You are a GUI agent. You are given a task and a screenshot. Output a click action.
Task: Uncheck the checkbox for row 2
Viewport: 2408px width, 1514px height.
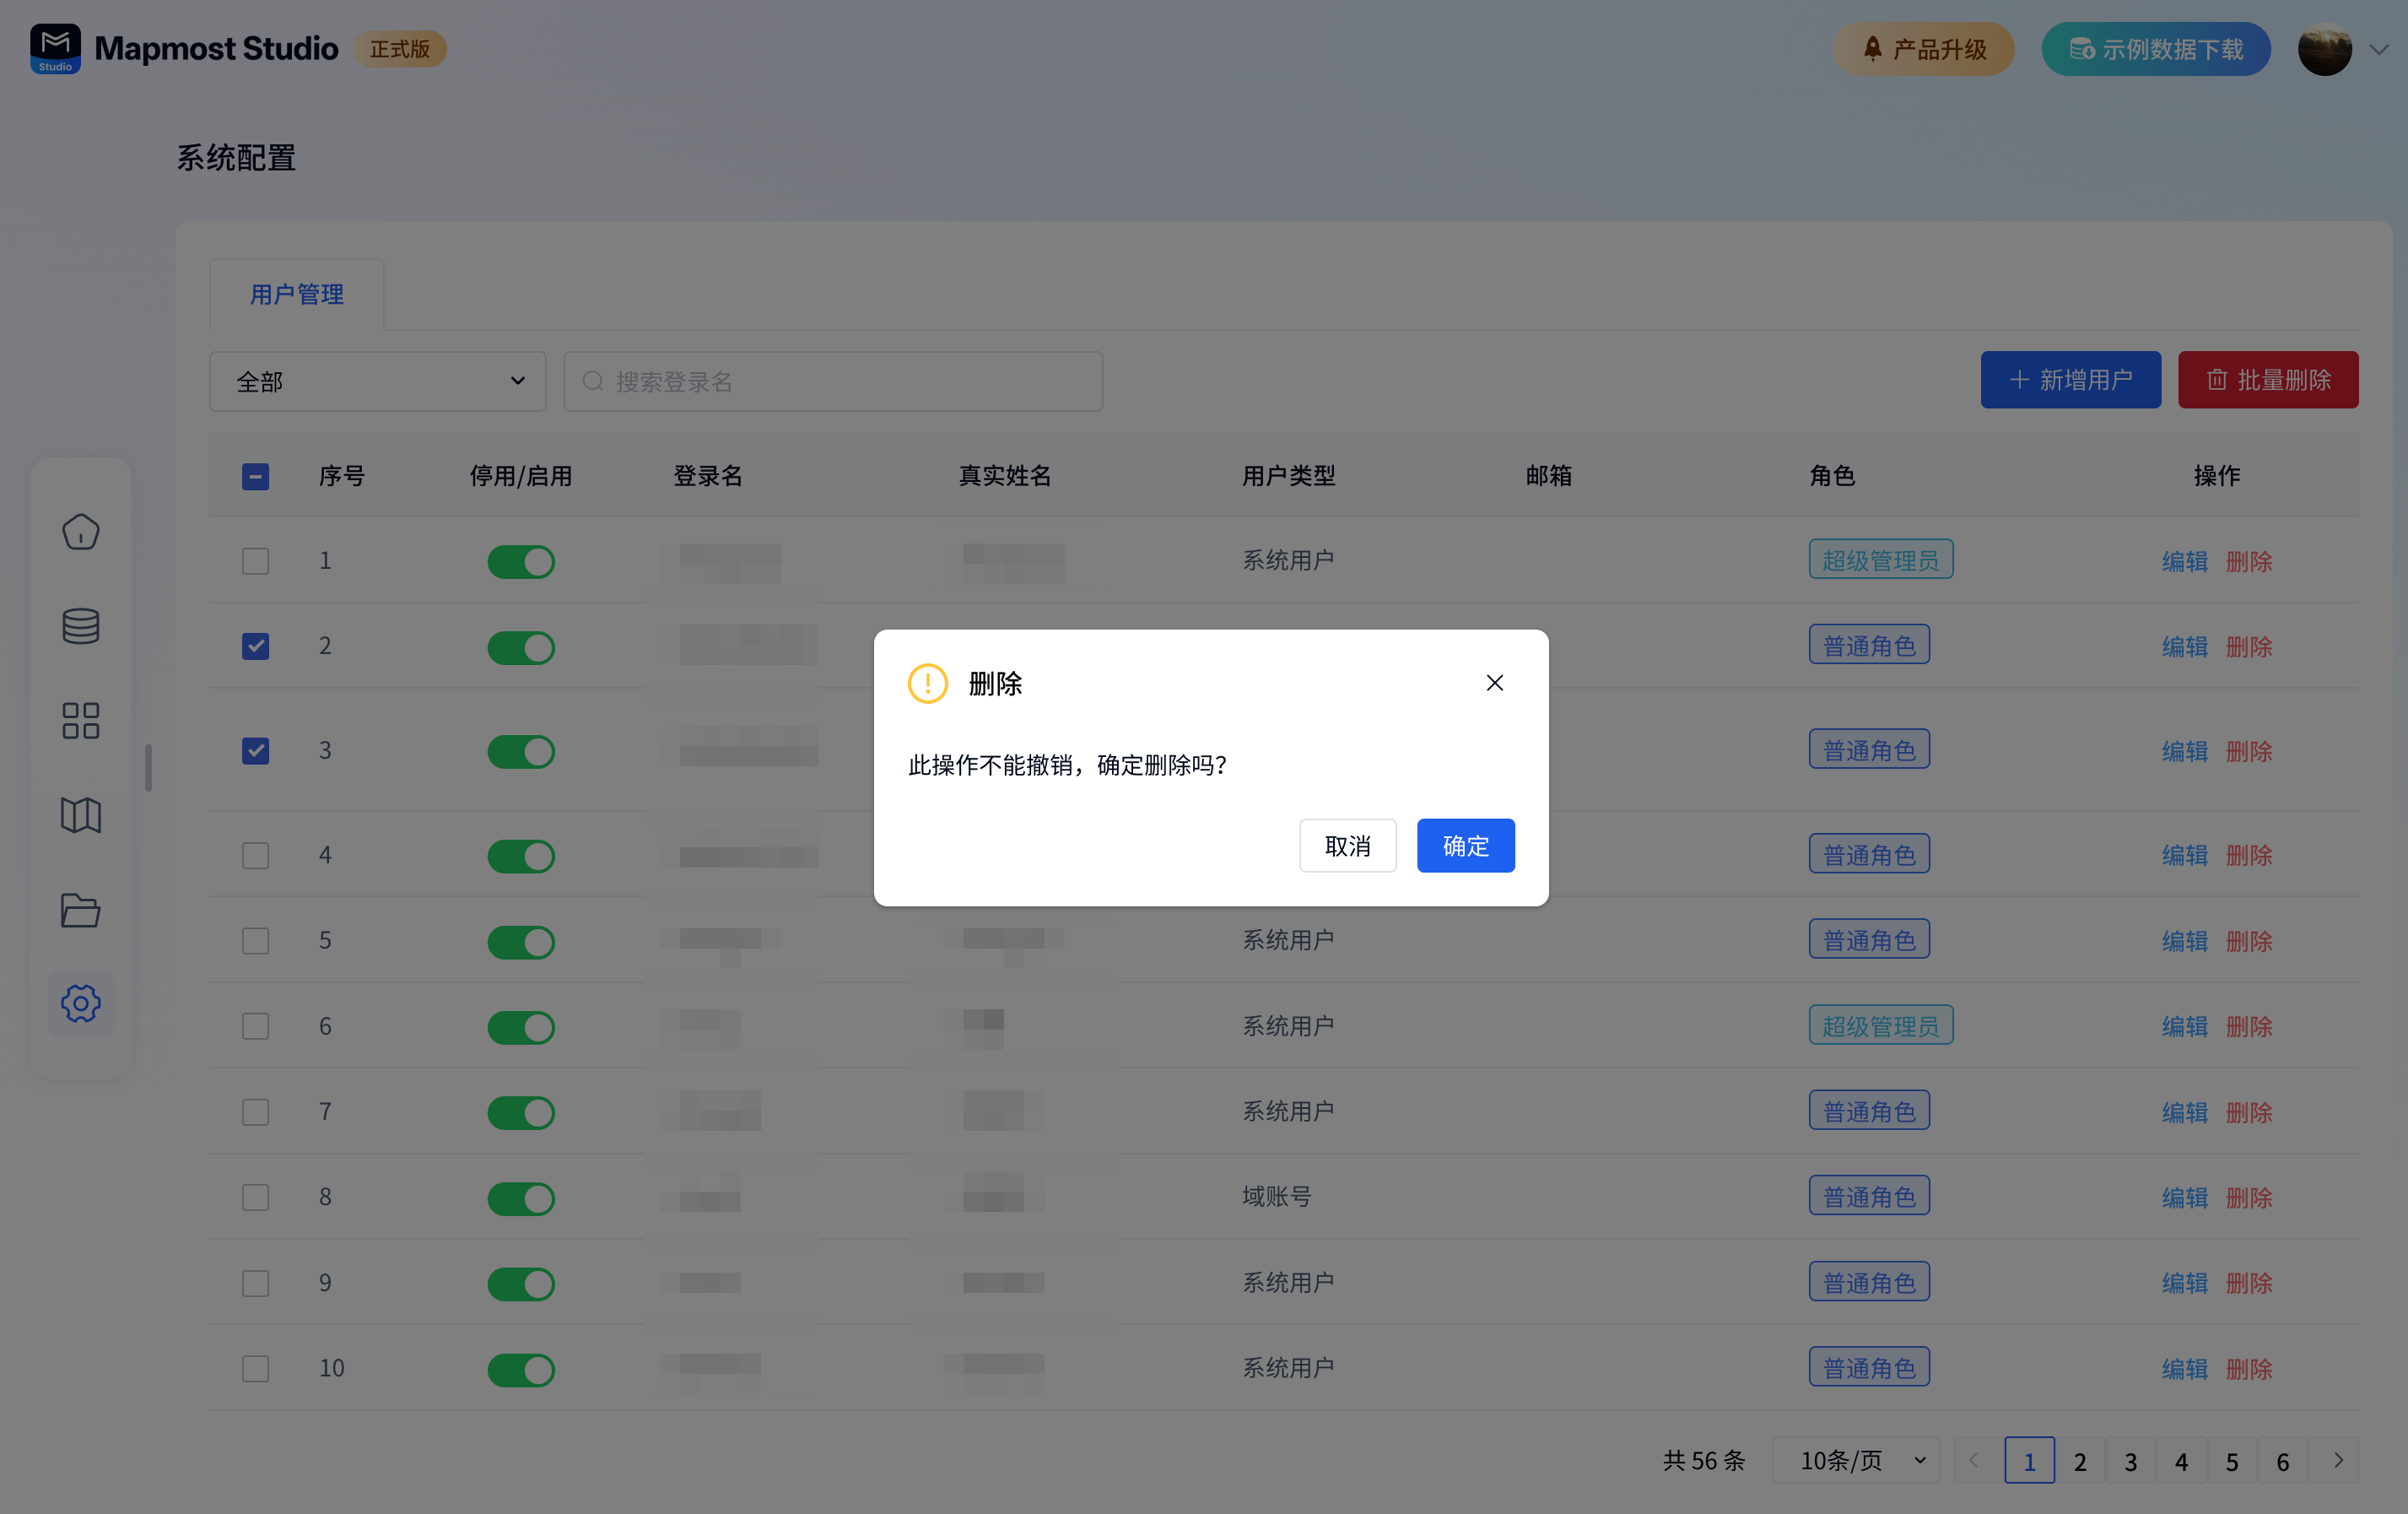255,646
